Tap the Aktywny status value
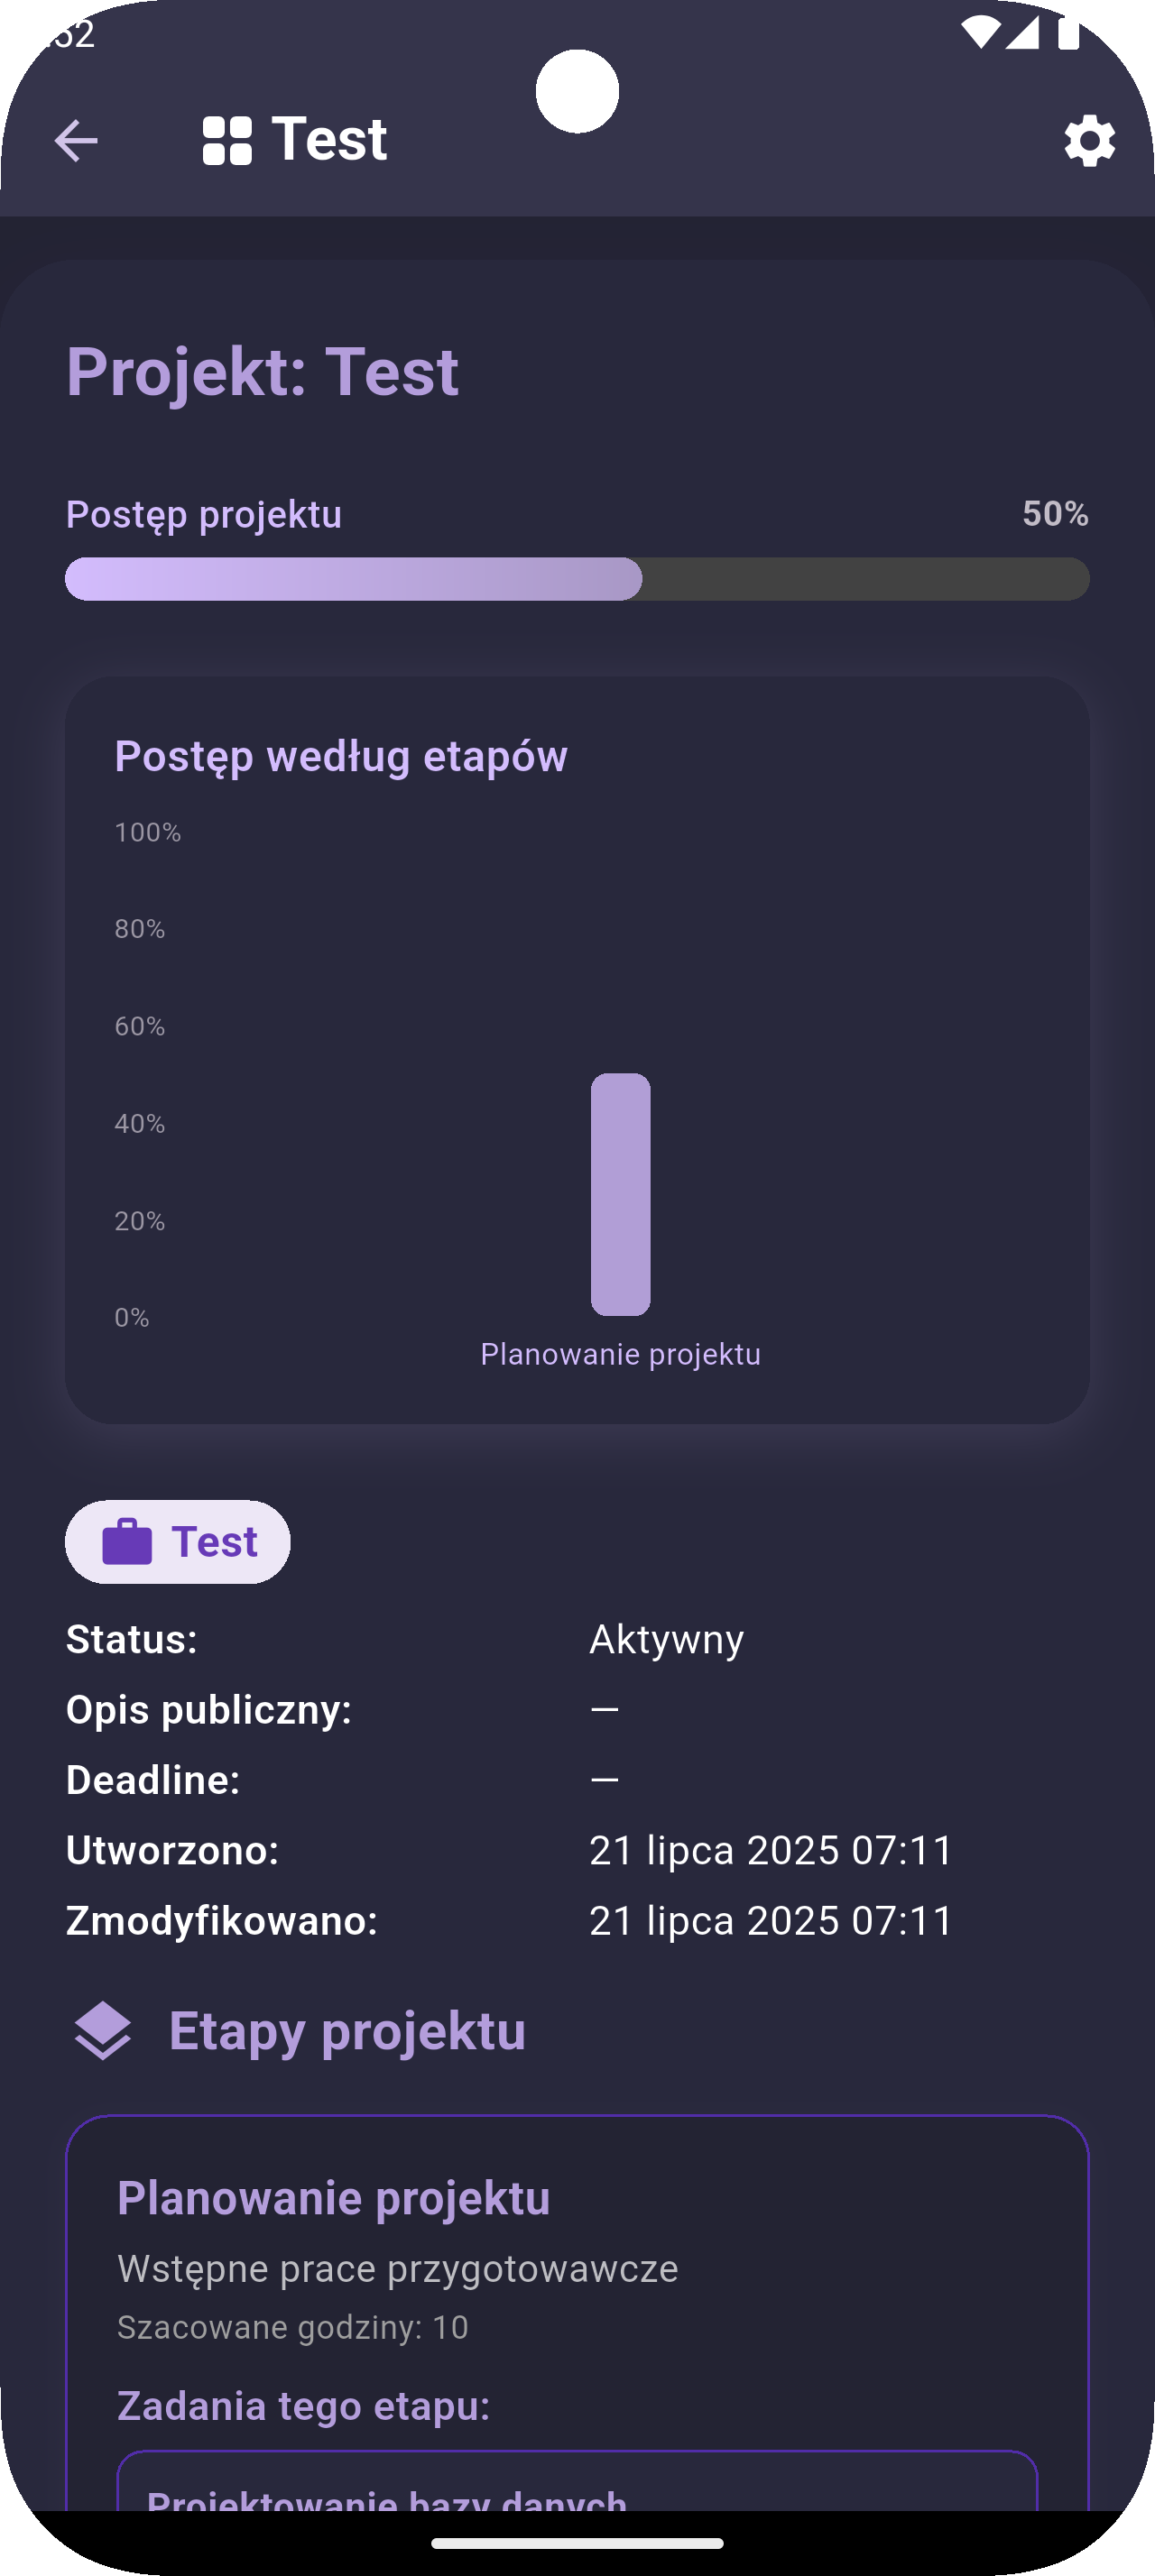 (666, 1639)
